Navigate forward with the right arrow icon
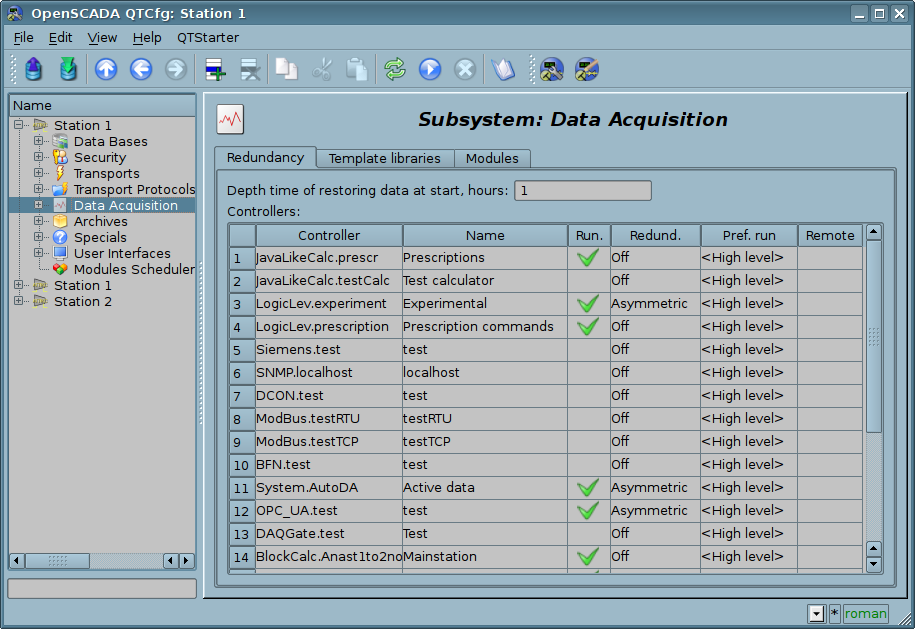This screenshot has width=915, height=629. (x=176, y=69)
